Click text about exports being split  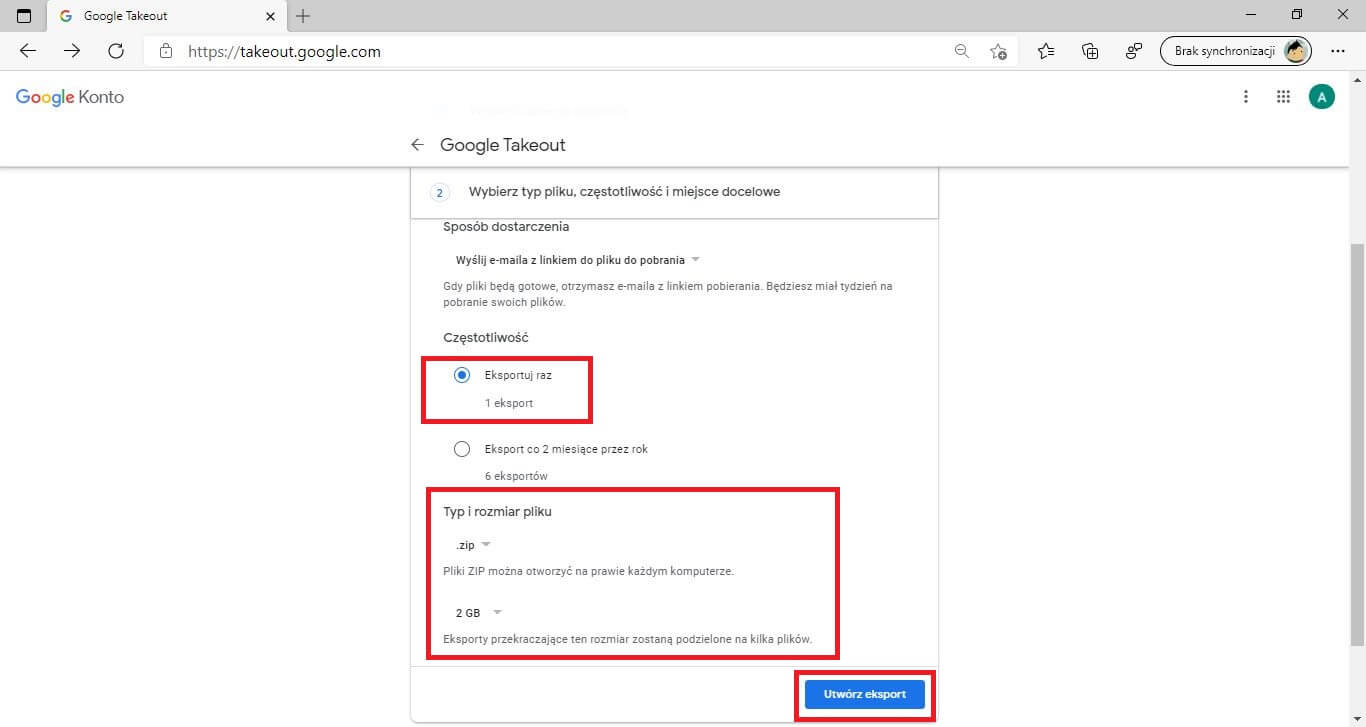point(628,639)
